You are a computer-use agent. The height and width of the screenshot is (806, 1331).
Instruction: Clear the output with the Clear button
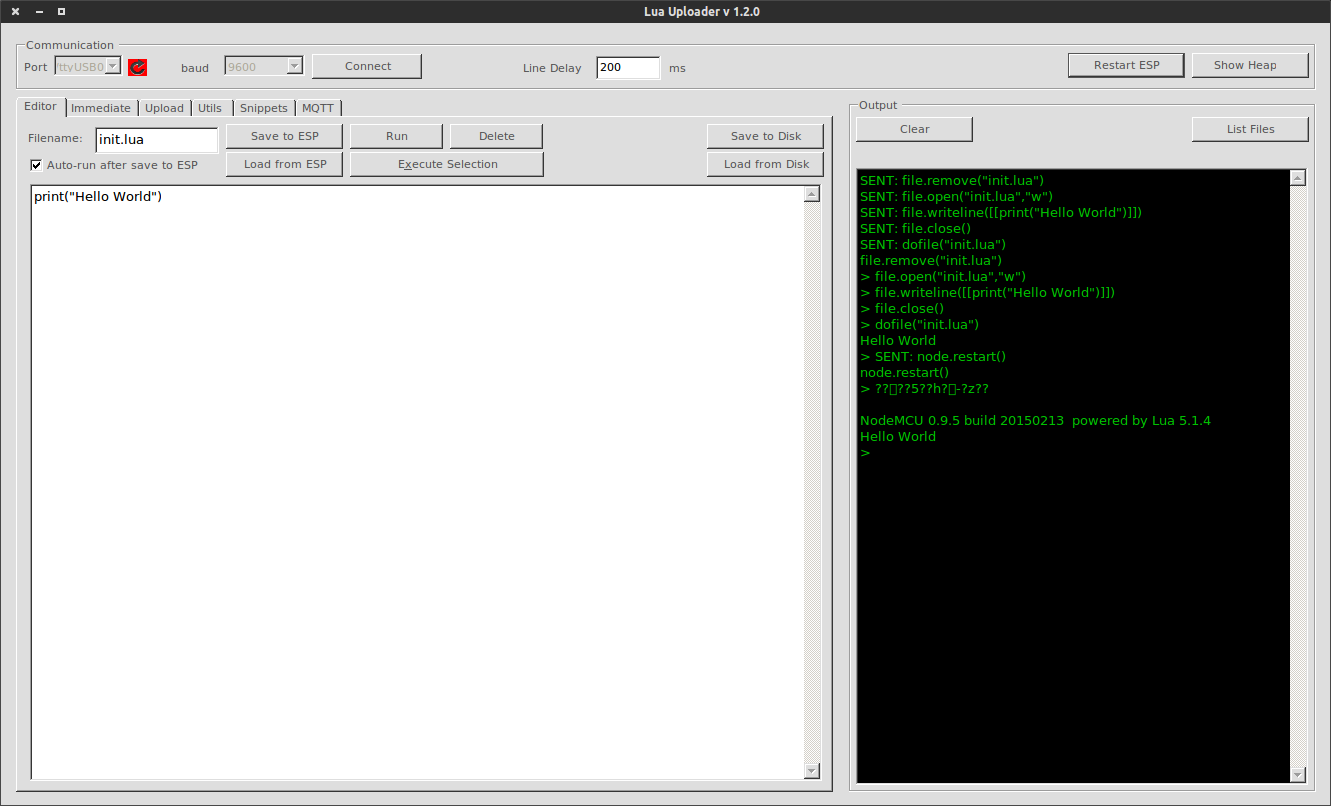914,129
